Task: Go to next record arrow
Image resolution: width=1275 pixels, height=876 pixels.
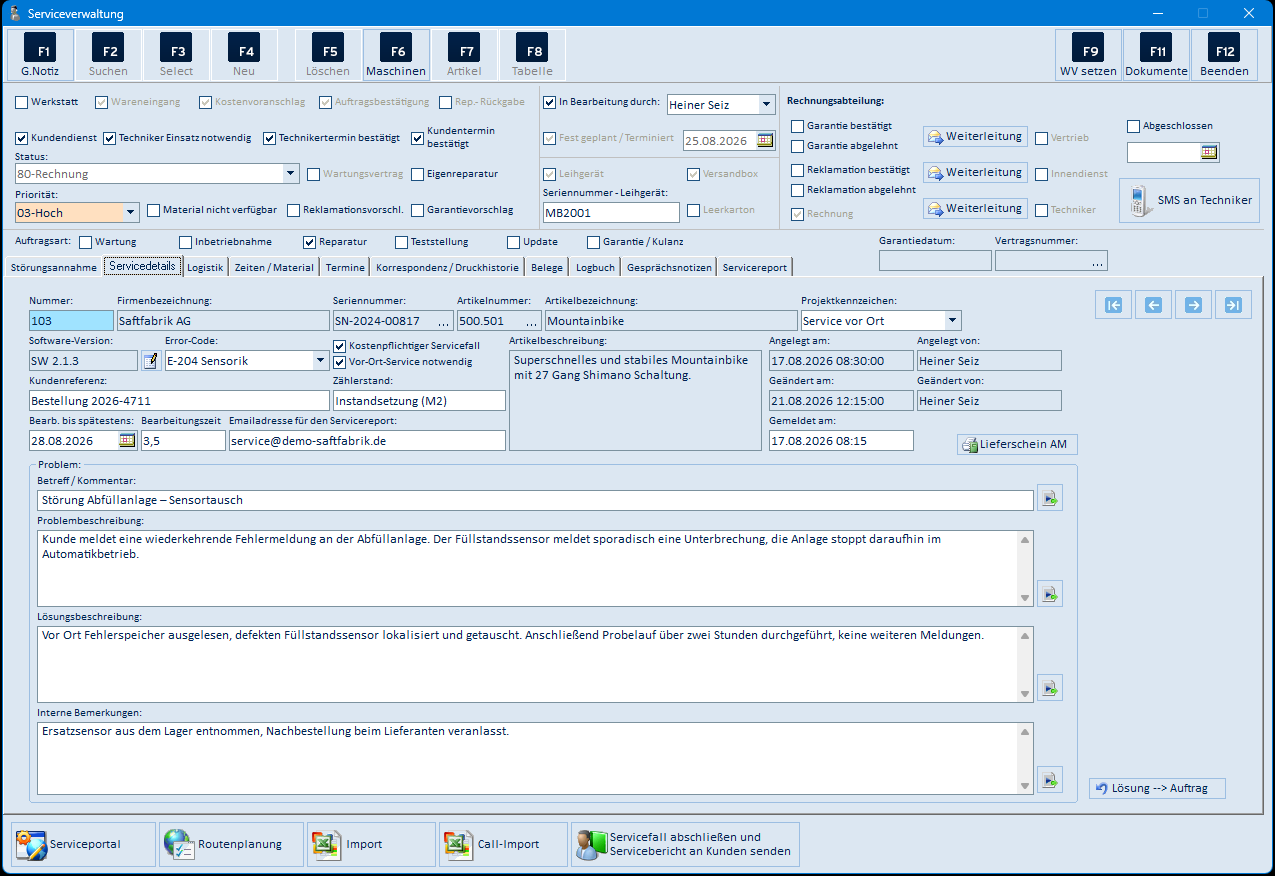Action: point(1194,305)
